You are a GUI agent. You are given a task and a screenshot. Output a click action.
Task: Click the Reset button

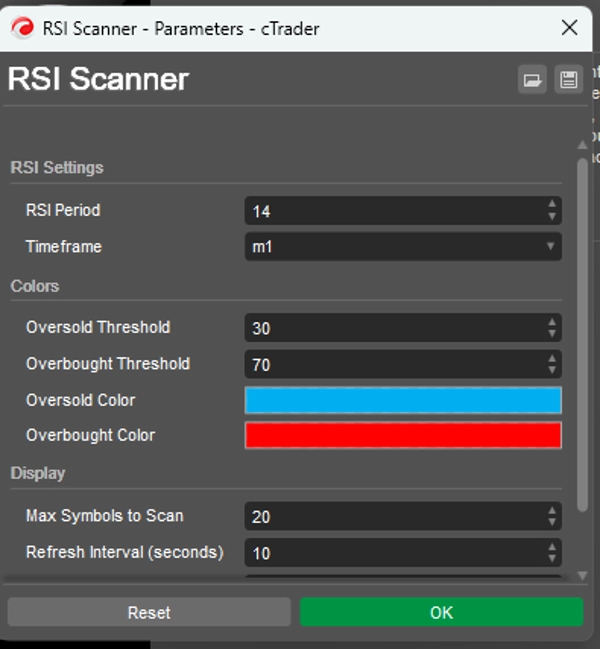click(149, 612)
